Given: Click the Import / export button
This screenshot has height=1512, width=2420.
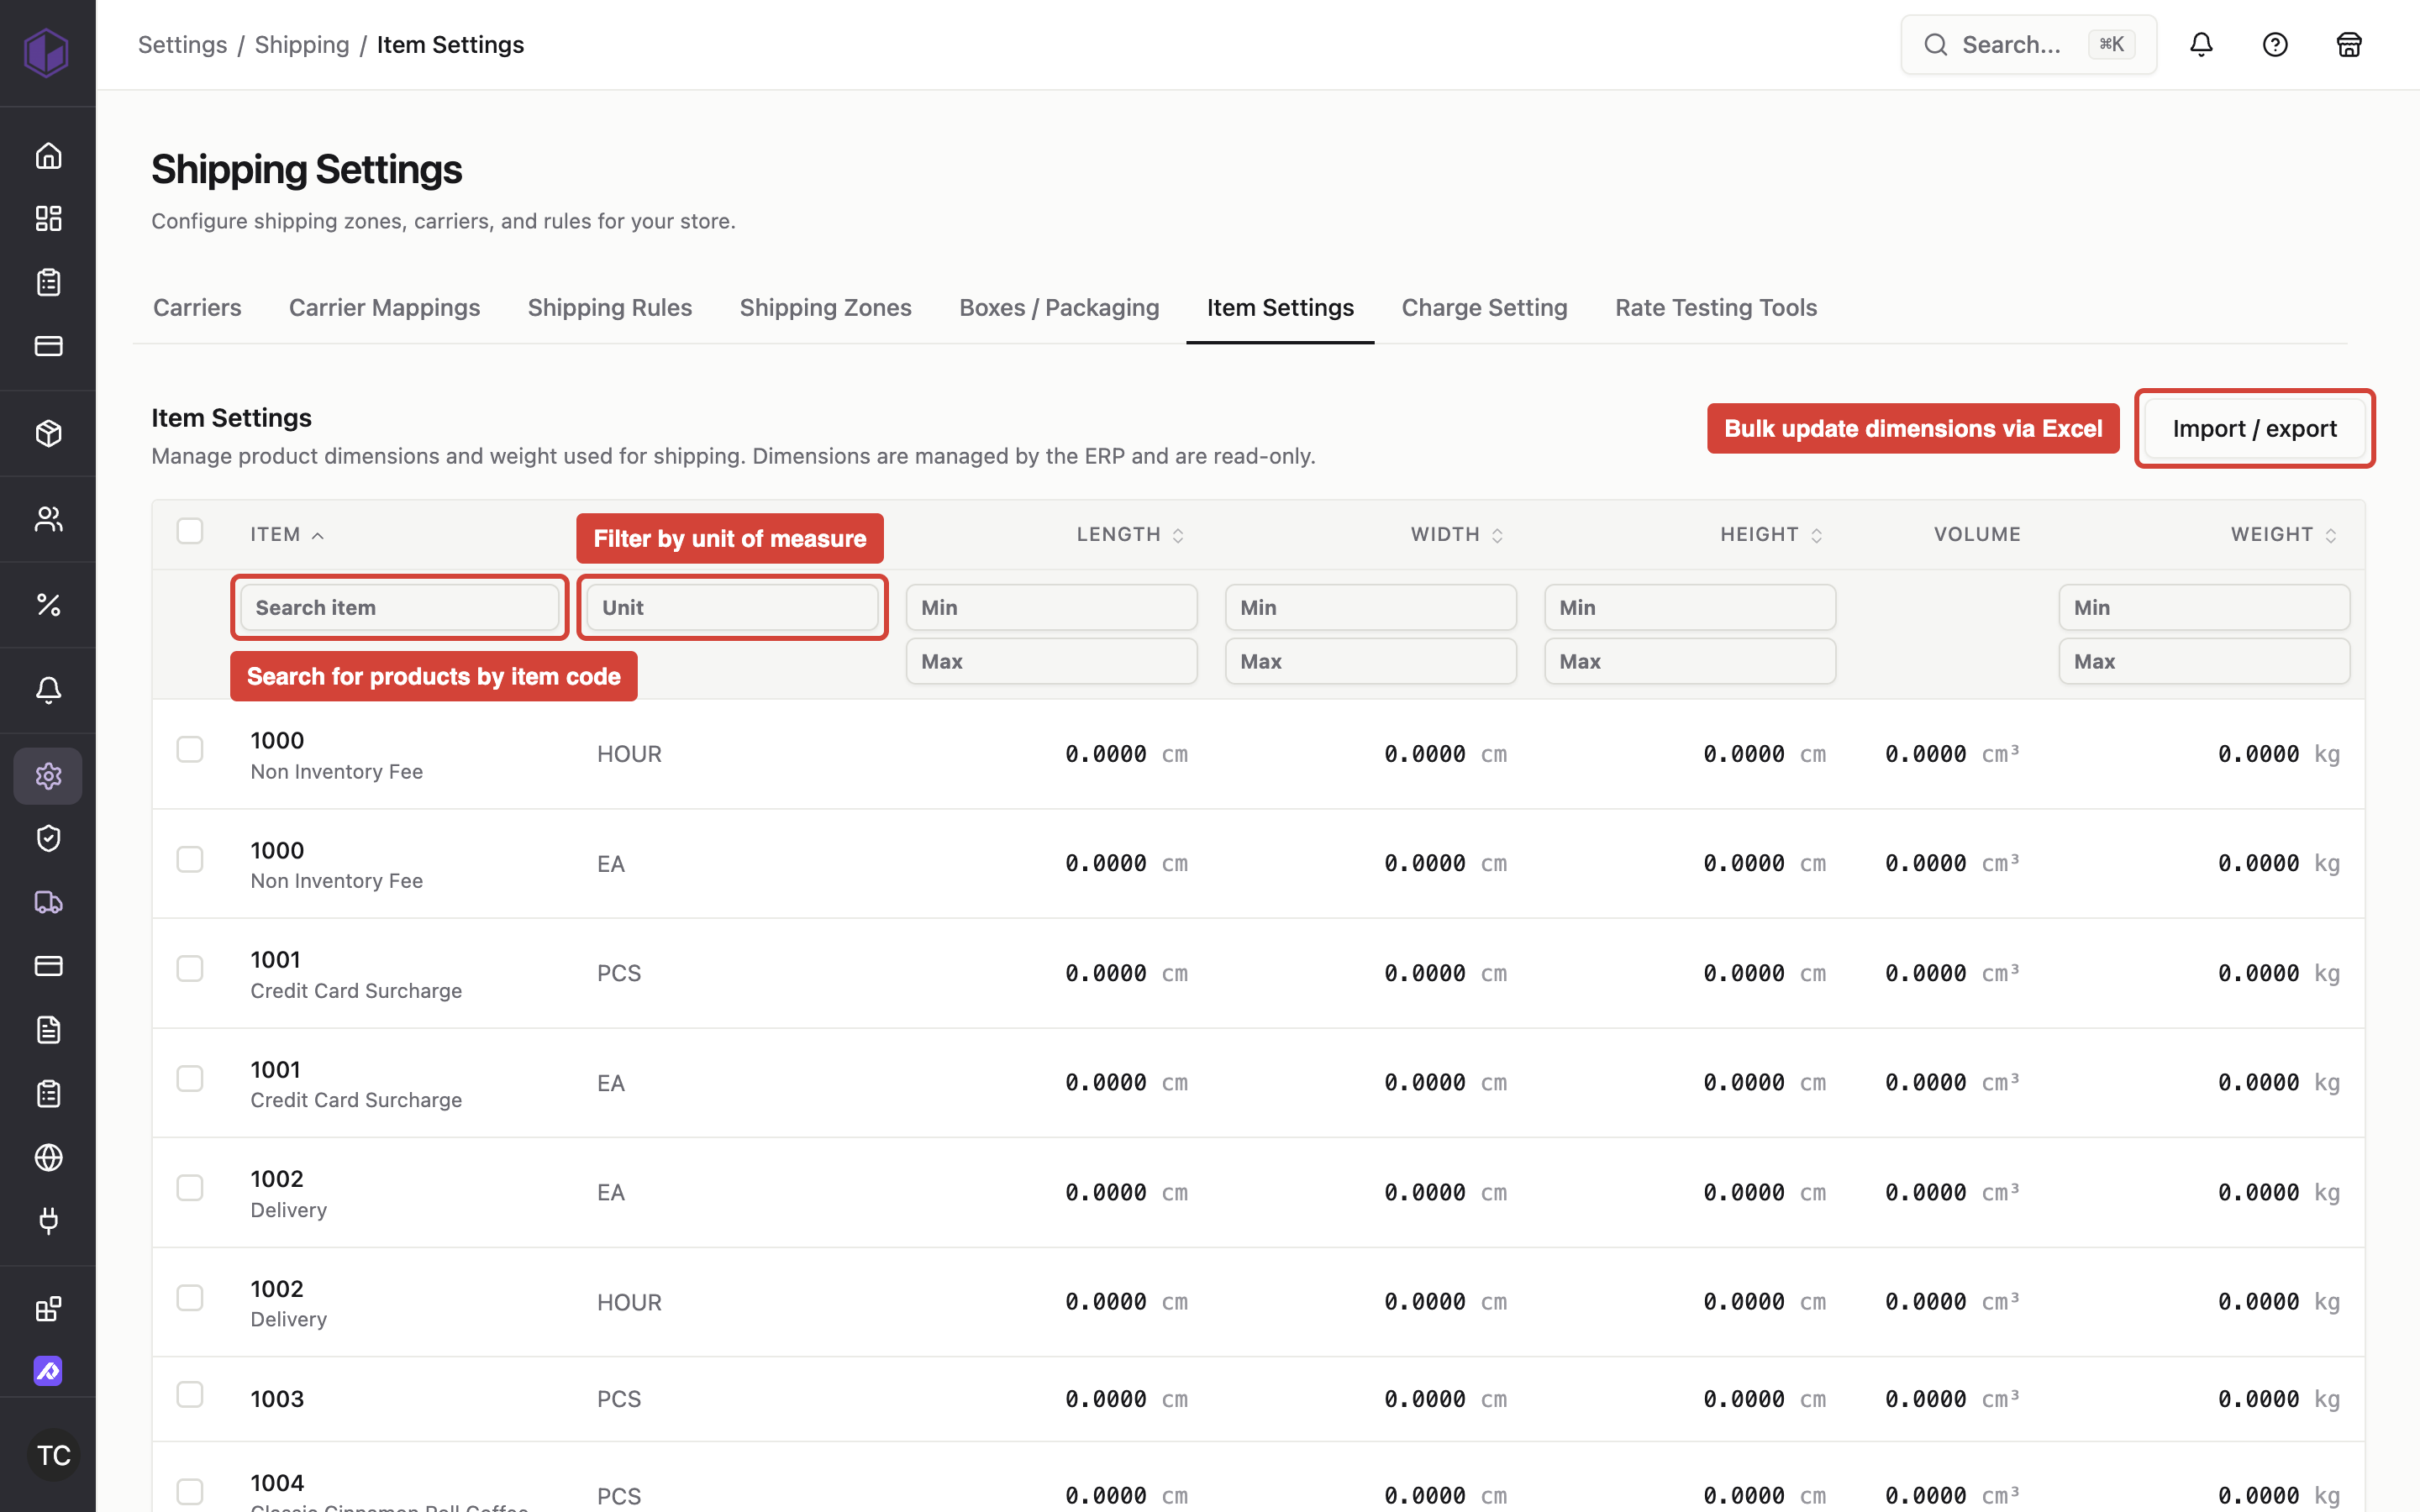Looking at the screenshot, I should point(2254,429).
